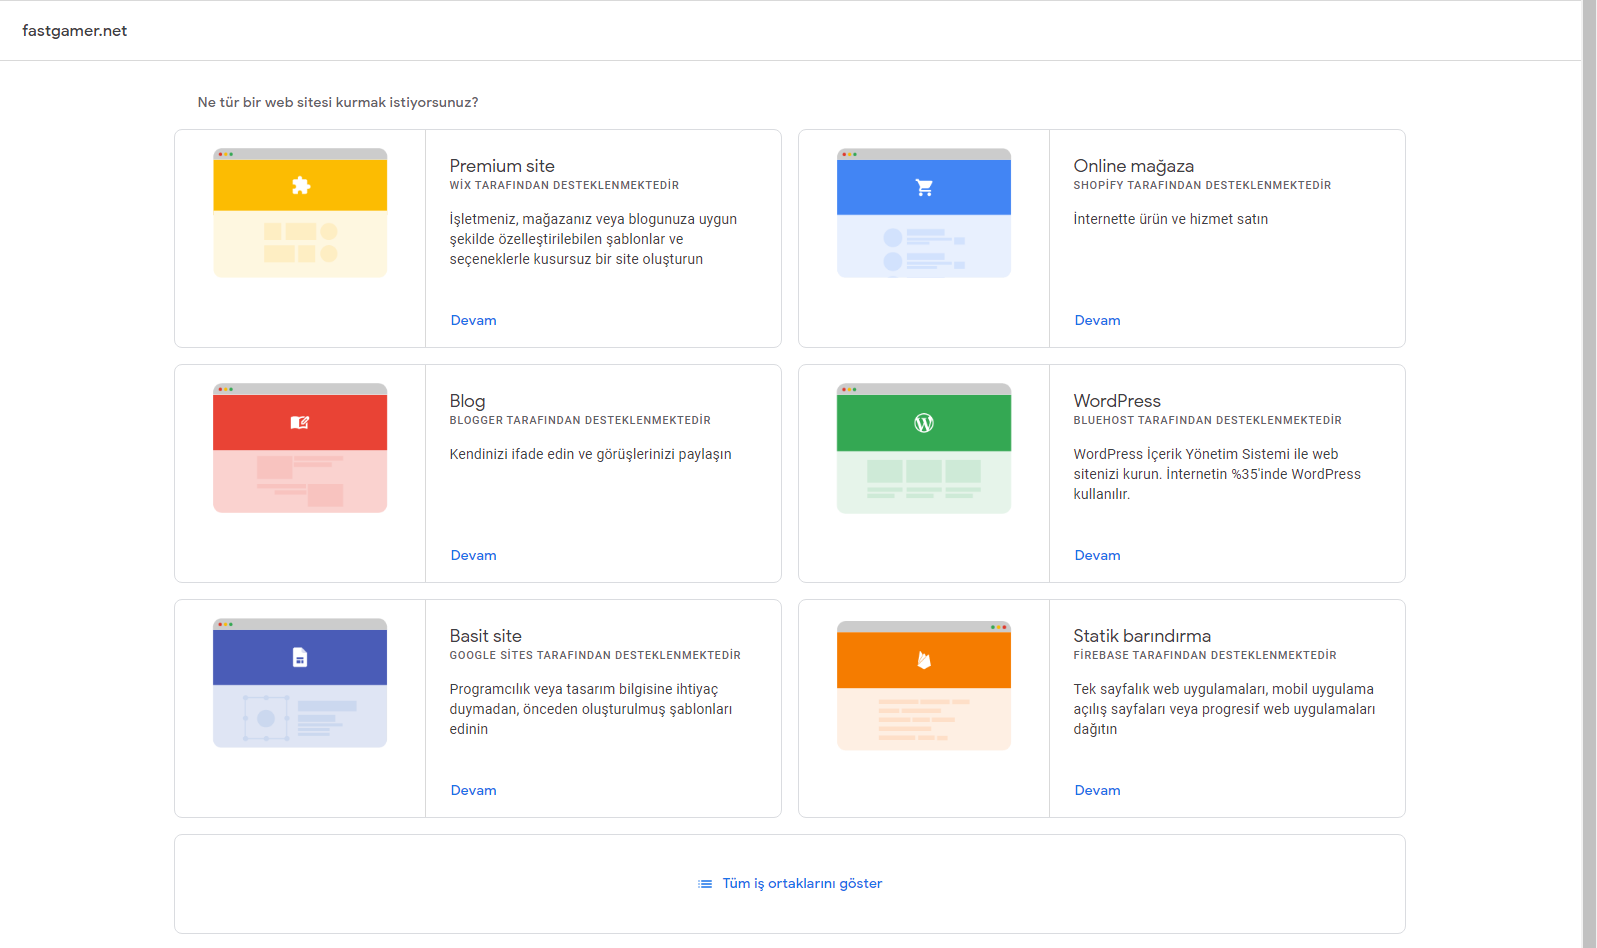Select the Premium site heading
Viewport: 1597px width, 948px height.
[x=502, y=166]
